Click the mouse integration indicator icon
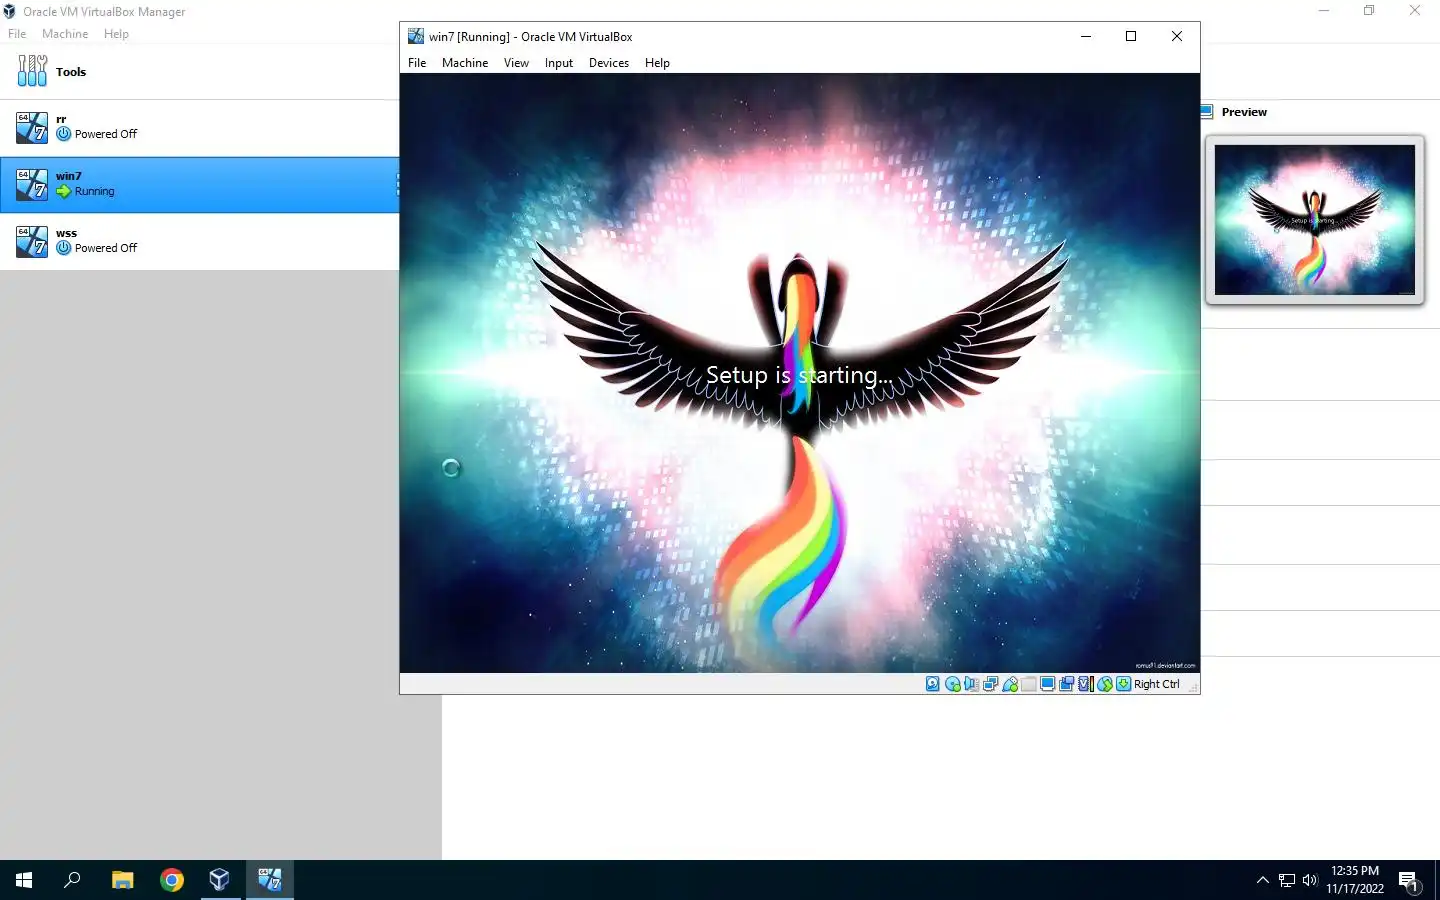 point(1104,684)
